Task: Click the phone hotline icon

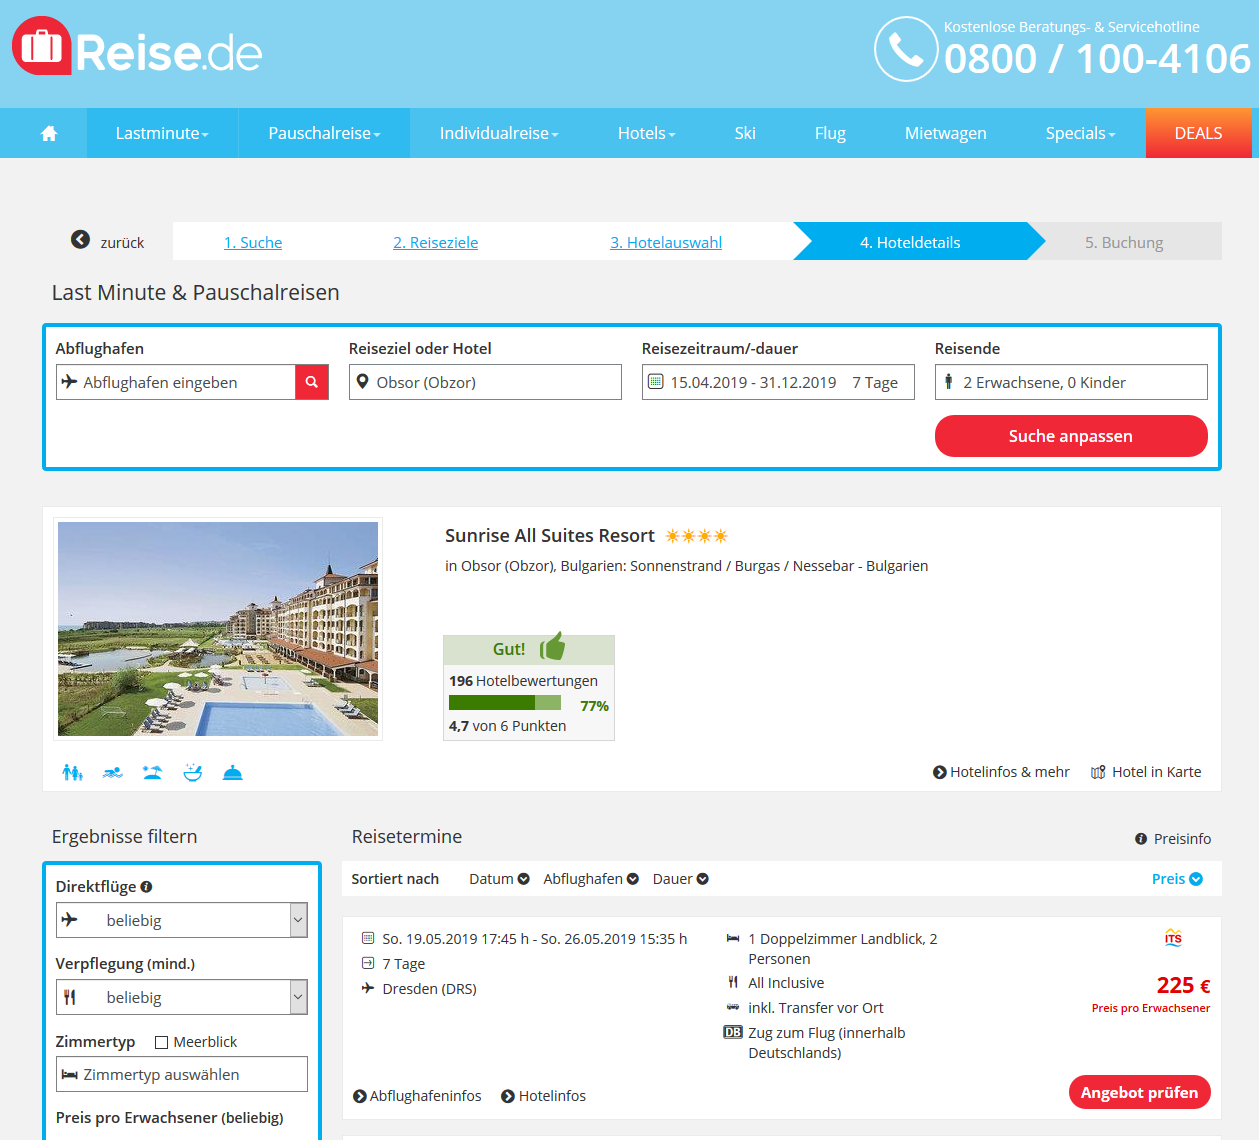Action: 906,49
